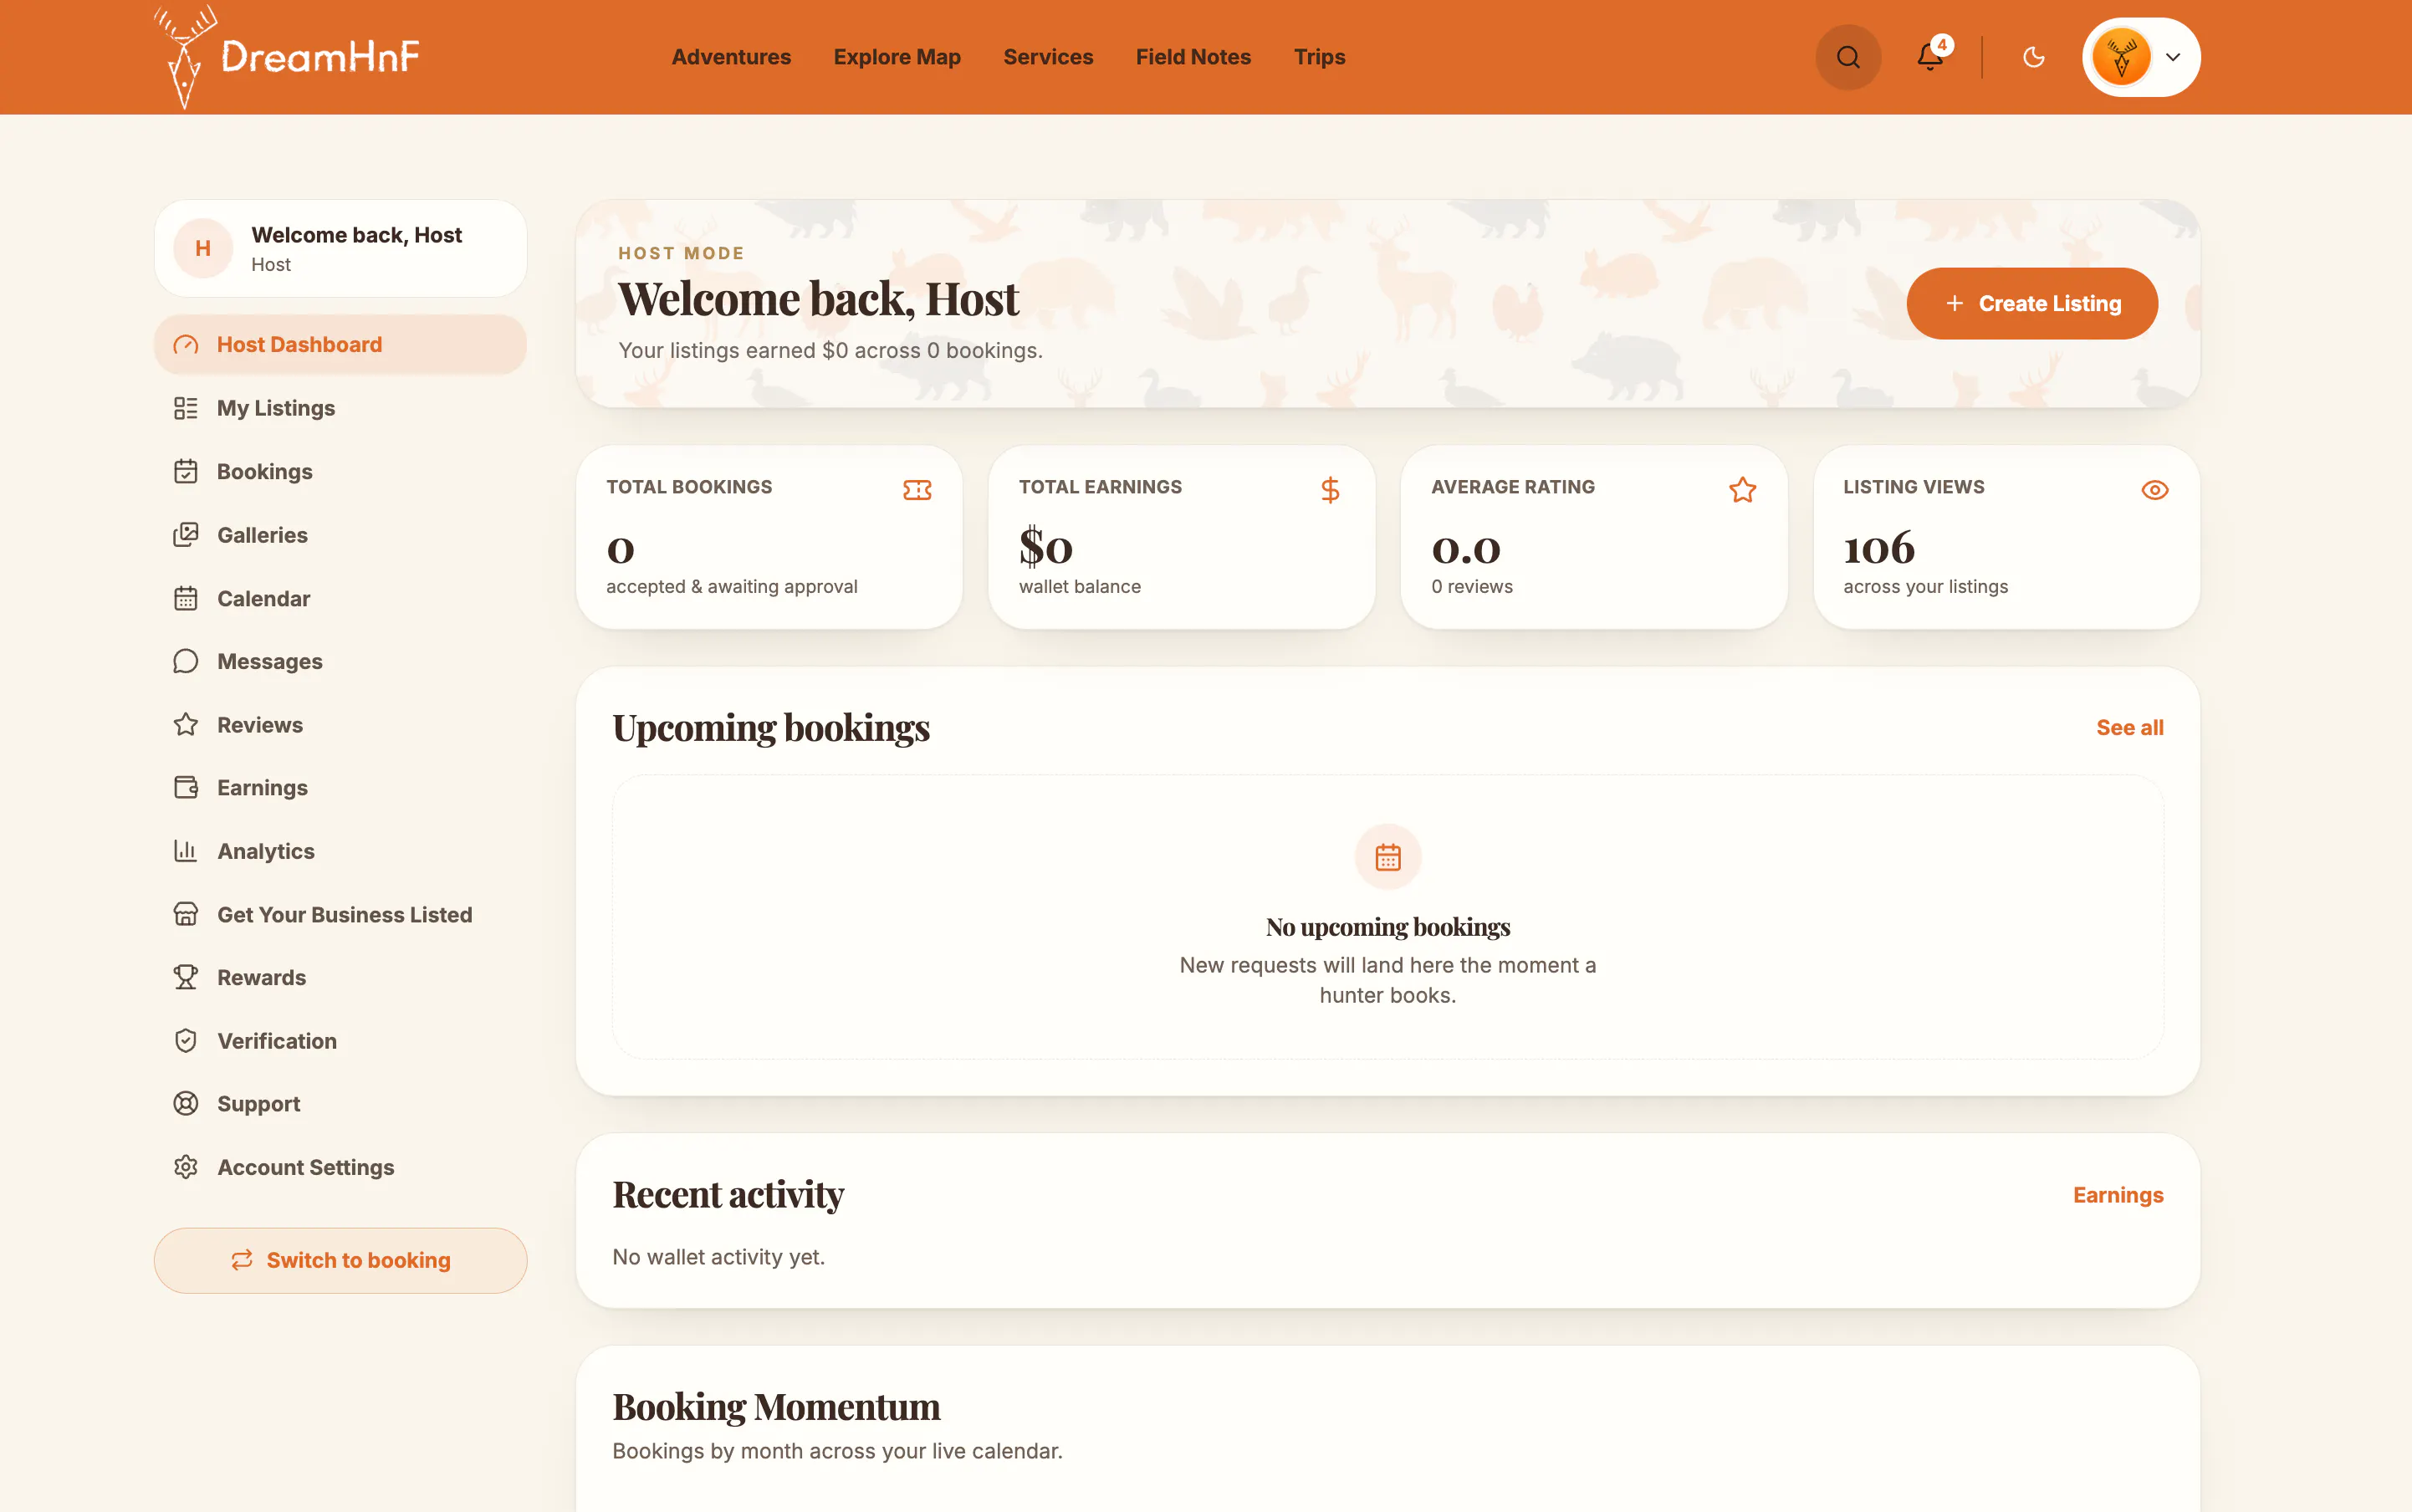
Task: Open Earnings in sidebar menu
Action: [340, 788]
